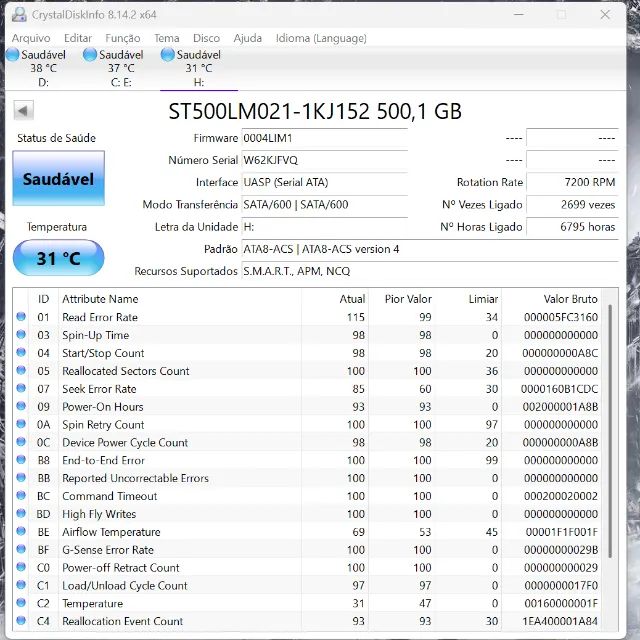Image resolution: width=640 pixels, height=640 pixels.
Task: Click the Padrão field ATA8-ACS version 4
Action: point(430,249)
